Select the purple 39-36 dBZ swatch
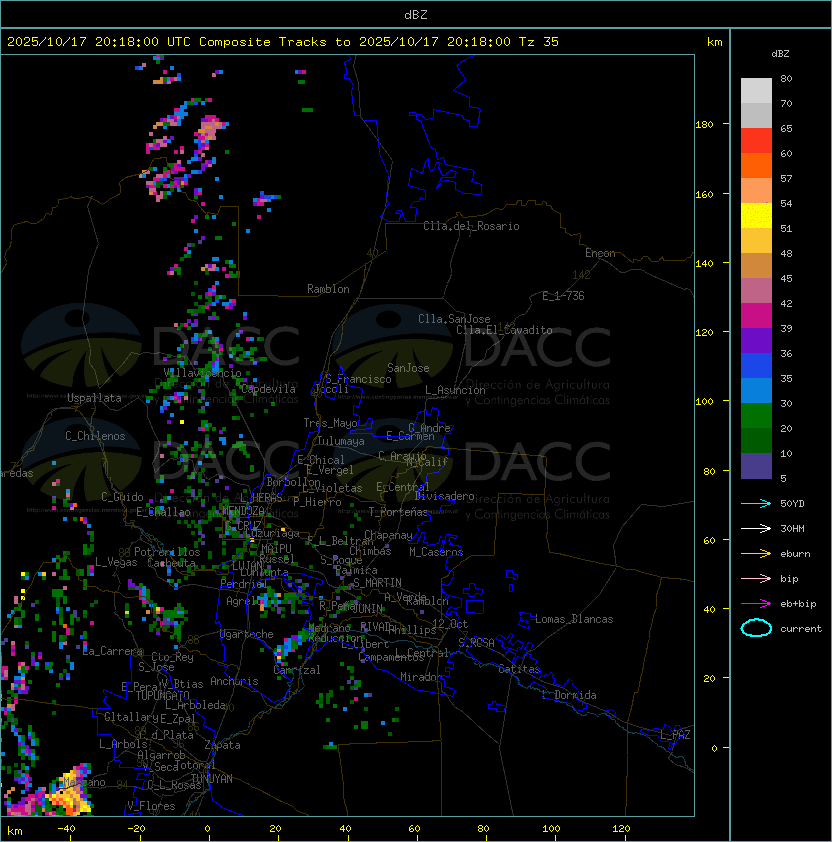This screenshot has width=832, height=842. point(756,340)
